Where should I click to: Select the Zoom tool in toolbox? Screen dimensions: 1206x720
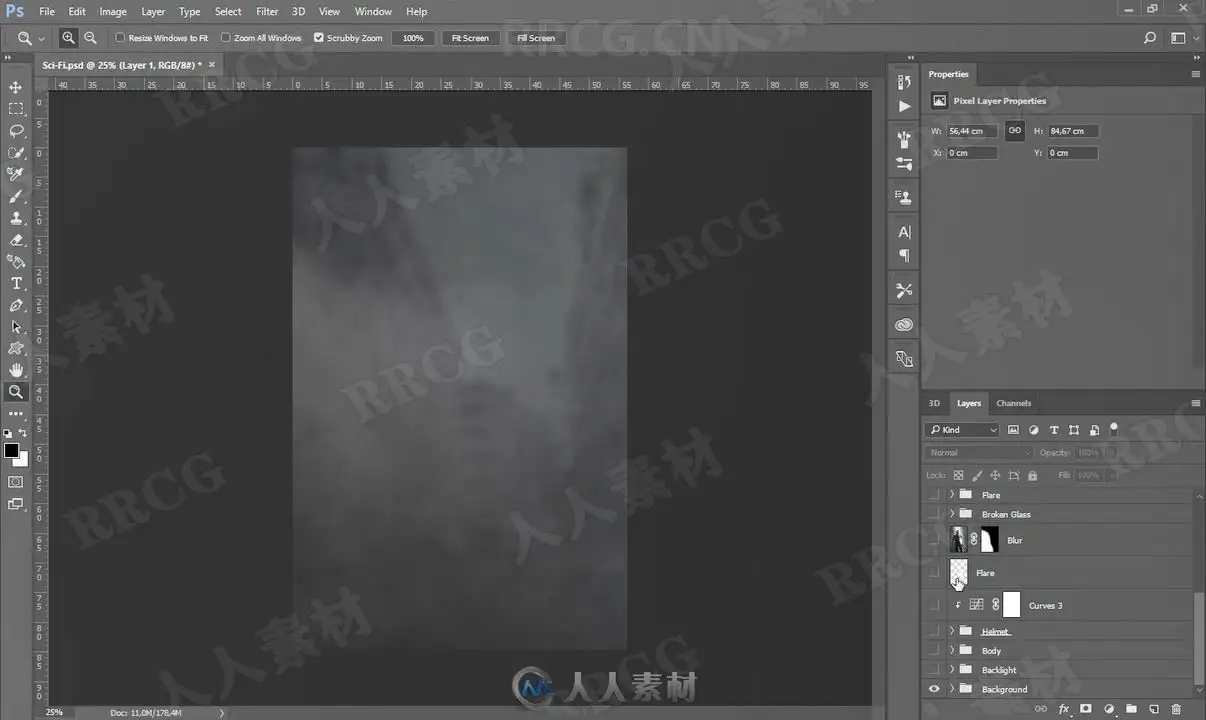pyautogui.click(x=16, y=392)
